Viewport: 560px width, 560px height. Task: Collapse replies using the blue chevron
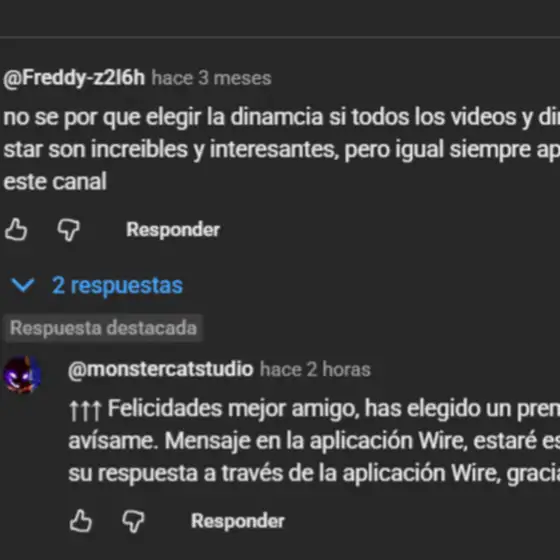point(23,285)
